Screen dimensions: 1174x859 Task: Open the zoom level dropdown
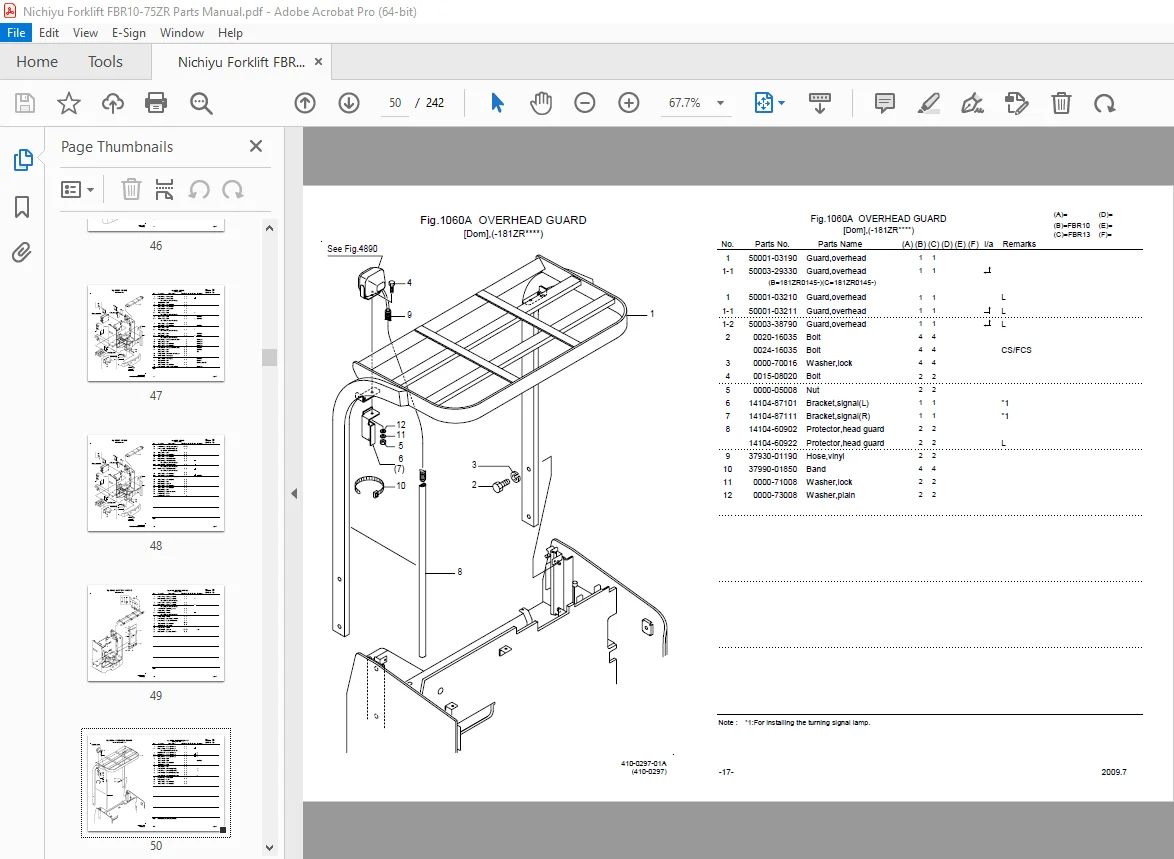(720, 103)
